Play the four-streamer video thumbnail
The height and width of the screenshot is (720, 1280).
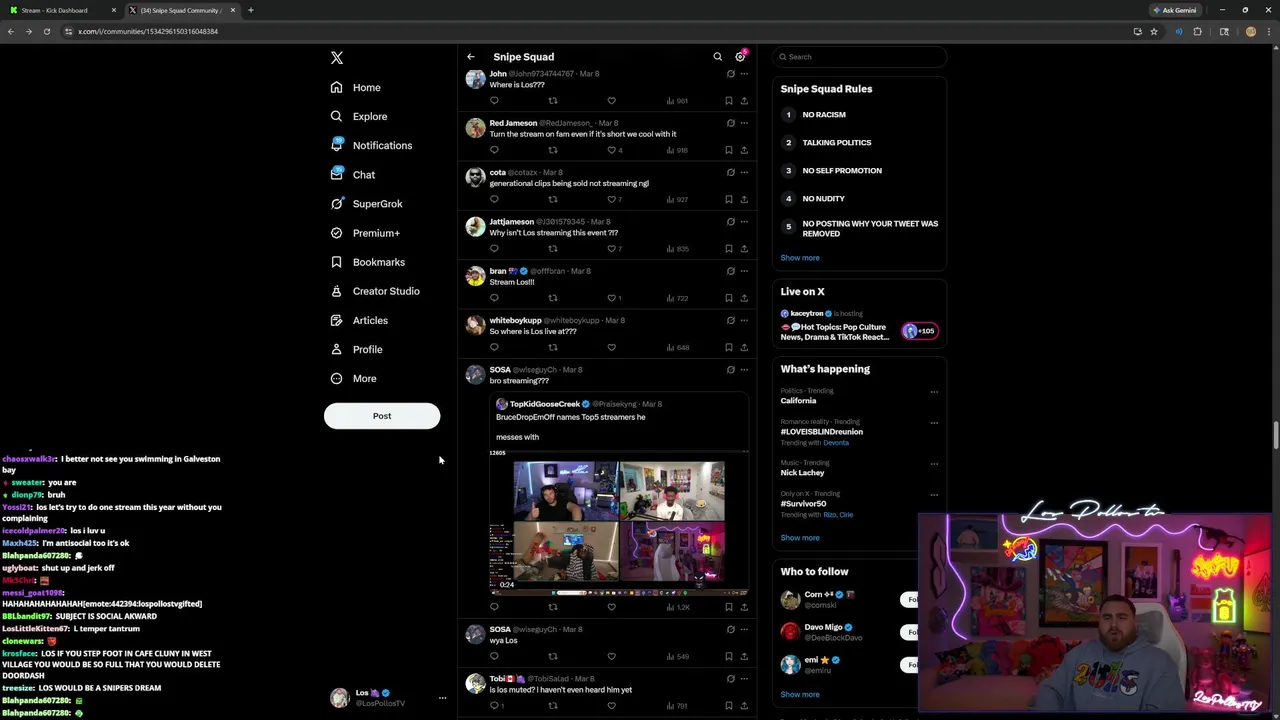(x=619, y=521)
